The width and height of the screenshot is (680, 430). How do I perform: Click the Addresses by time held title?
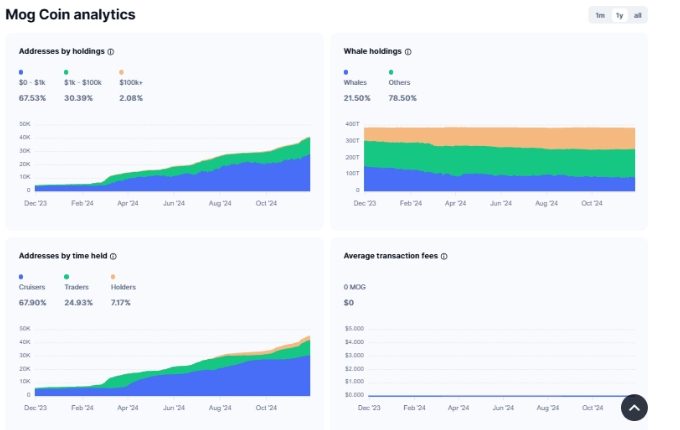point(63,256)
